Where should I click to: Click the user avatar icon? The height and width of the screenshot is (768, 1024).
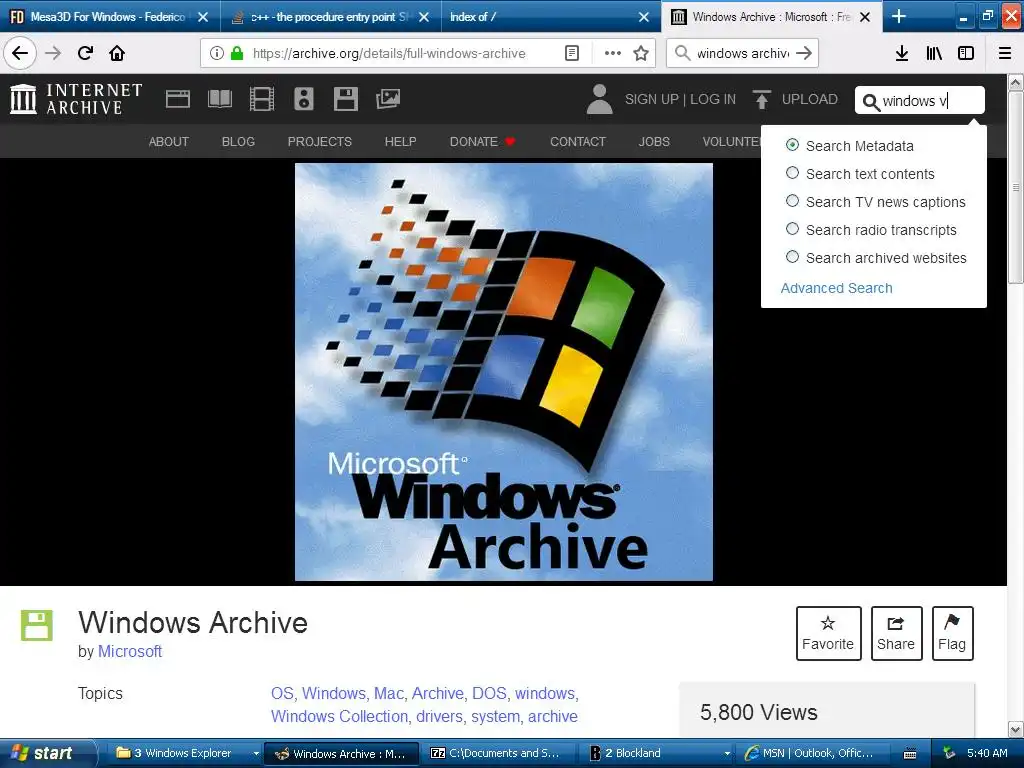tap(599, 99)
